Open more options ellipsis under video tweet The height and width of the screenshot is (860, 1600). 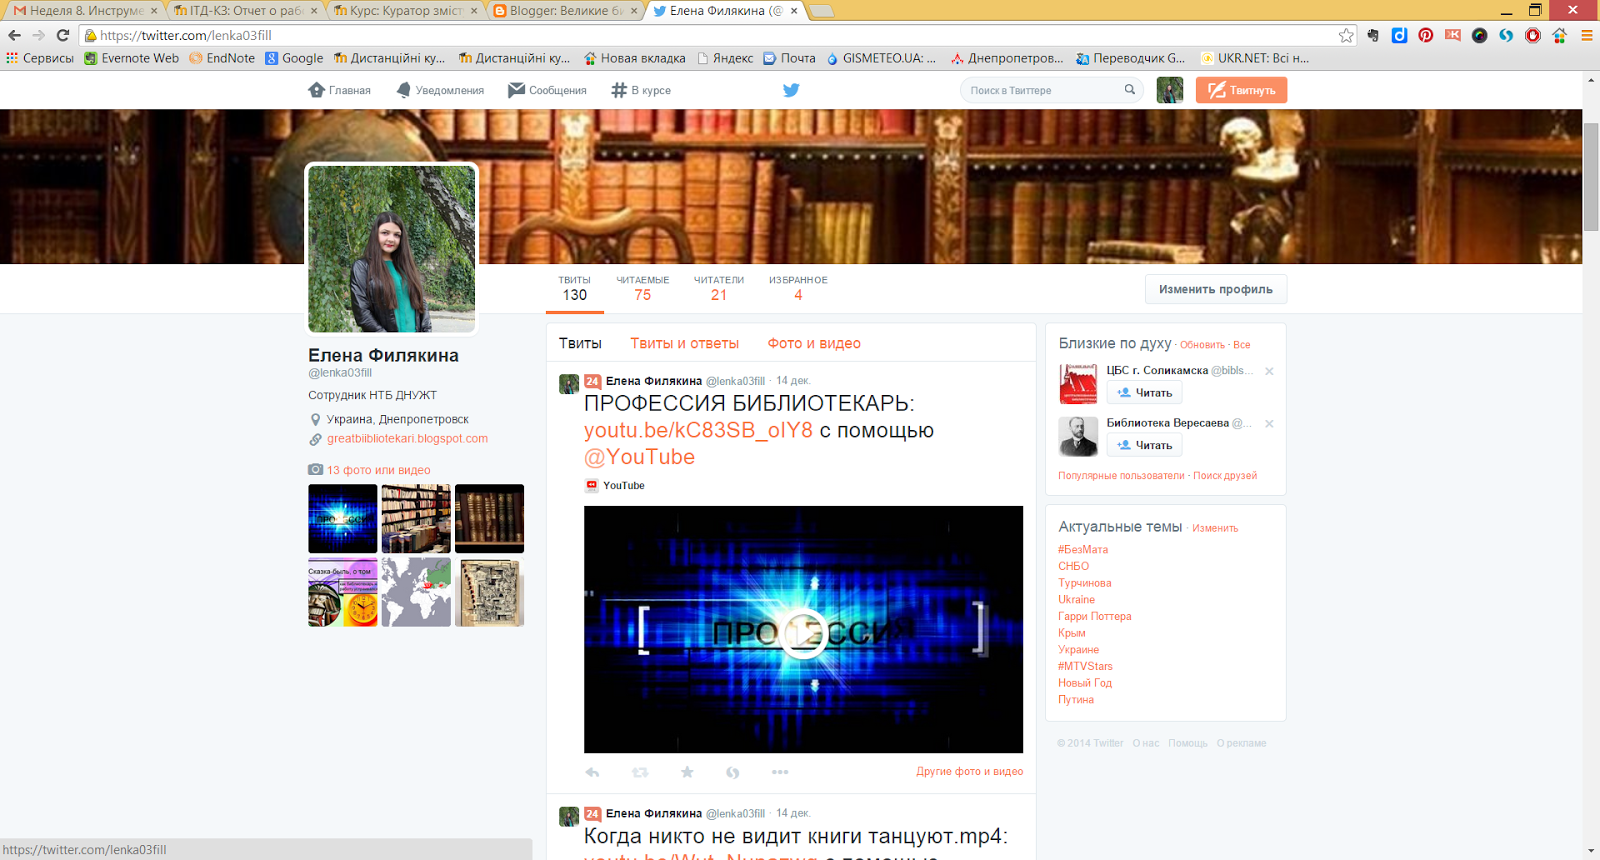tap(780, 772)
